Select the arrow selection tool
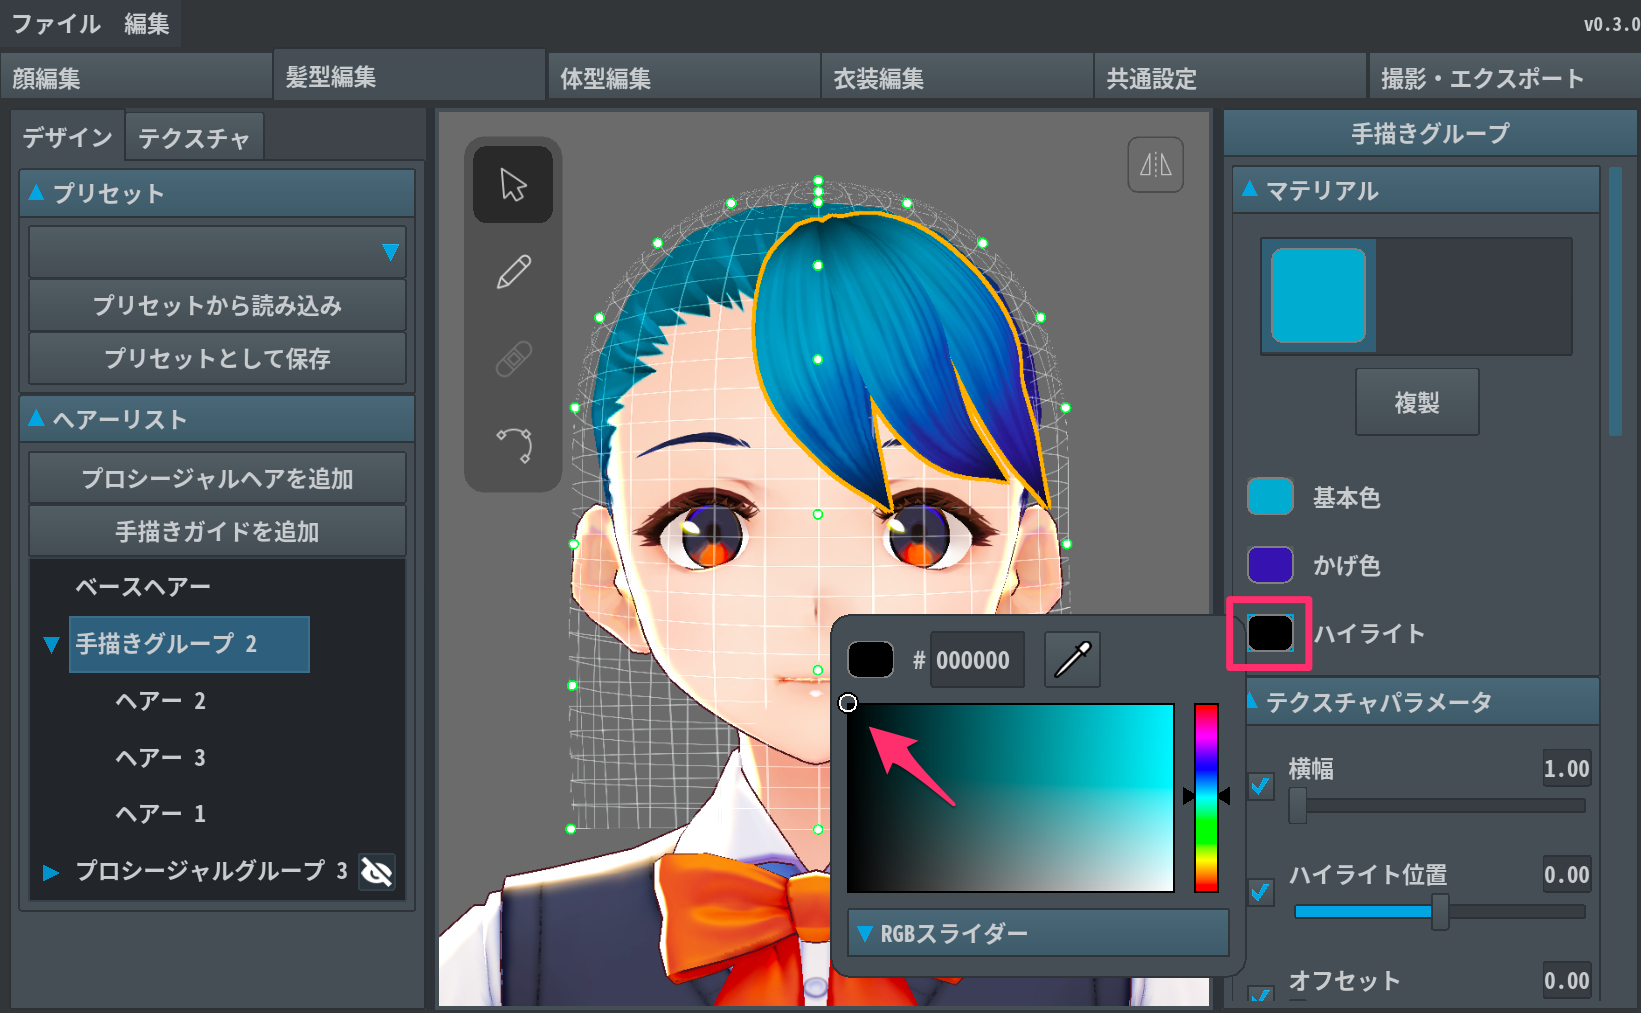The height and width of the screenshot is (1013, 1641). coord(513,185)
